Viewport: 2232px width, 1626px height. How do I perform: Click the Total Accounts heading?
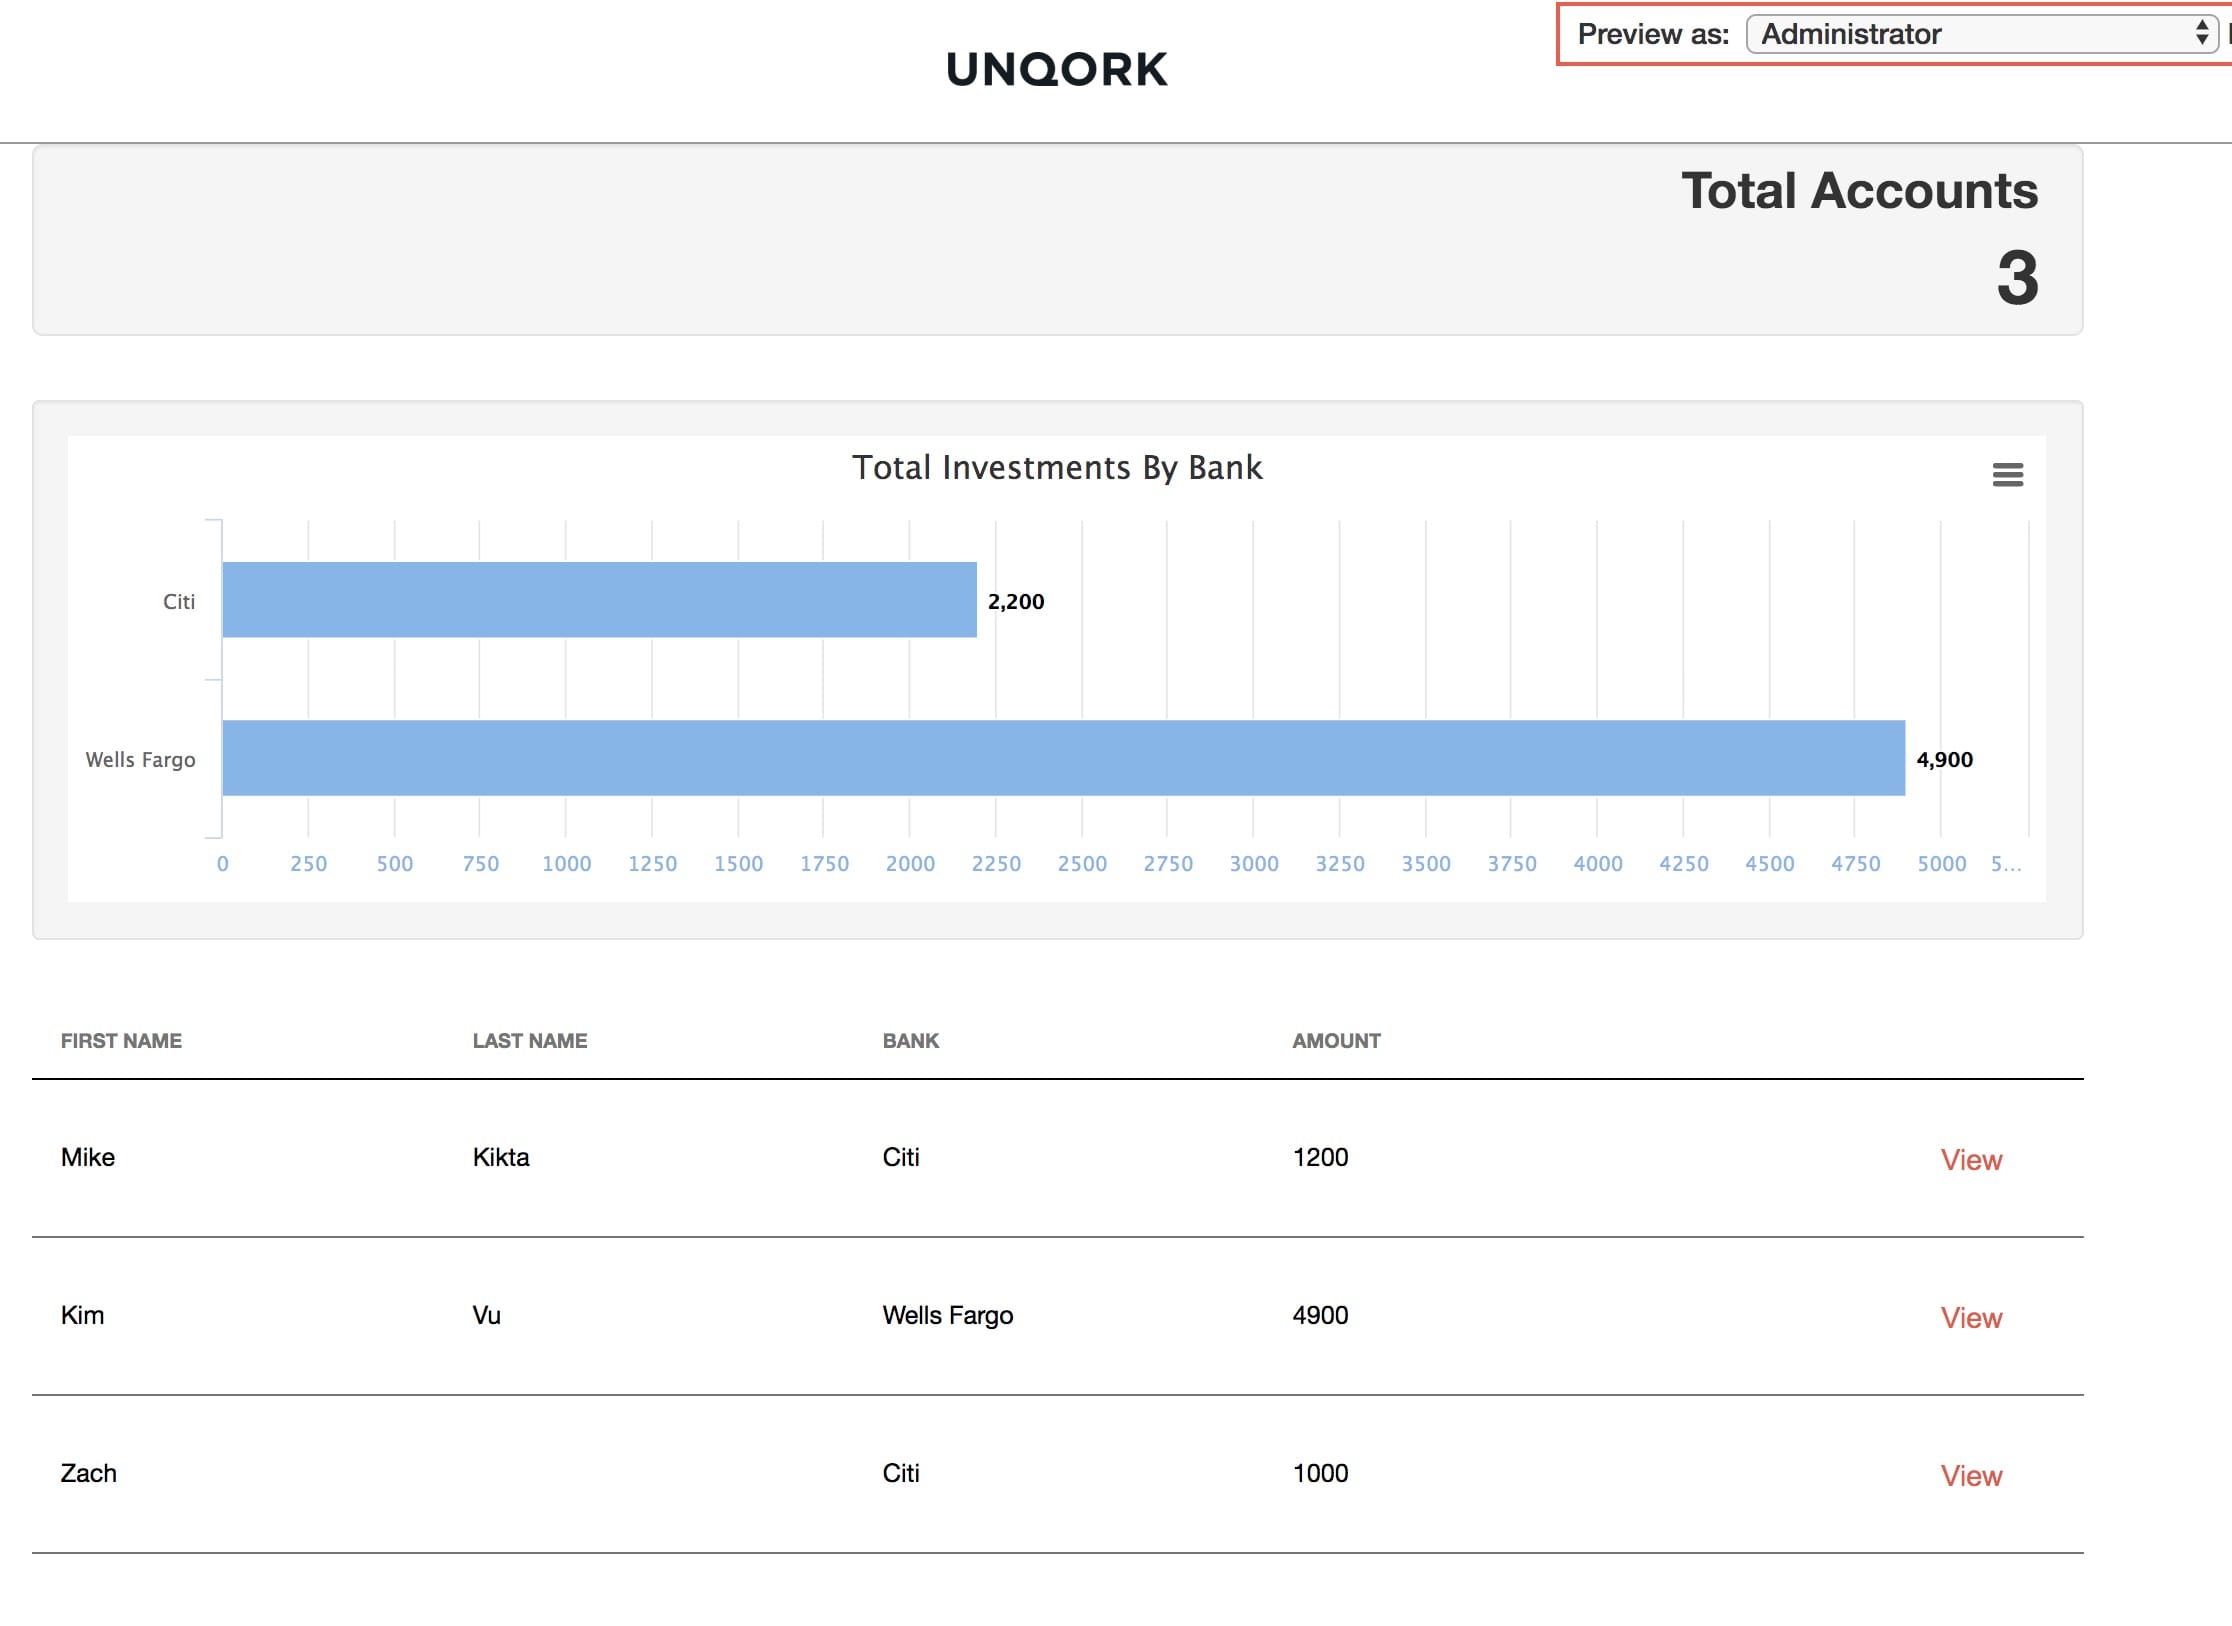click(x=1859, y=190)
